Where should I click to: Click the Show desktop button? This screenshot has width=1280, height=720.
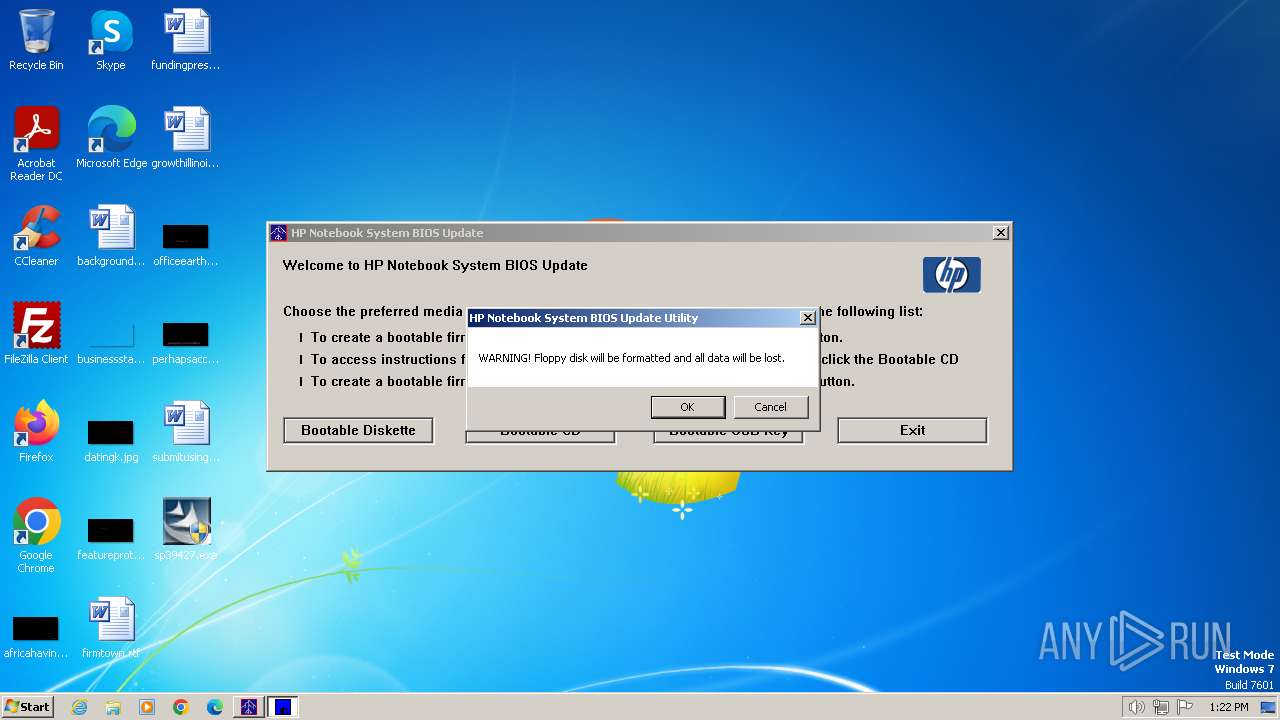[x=1269, y=707]
